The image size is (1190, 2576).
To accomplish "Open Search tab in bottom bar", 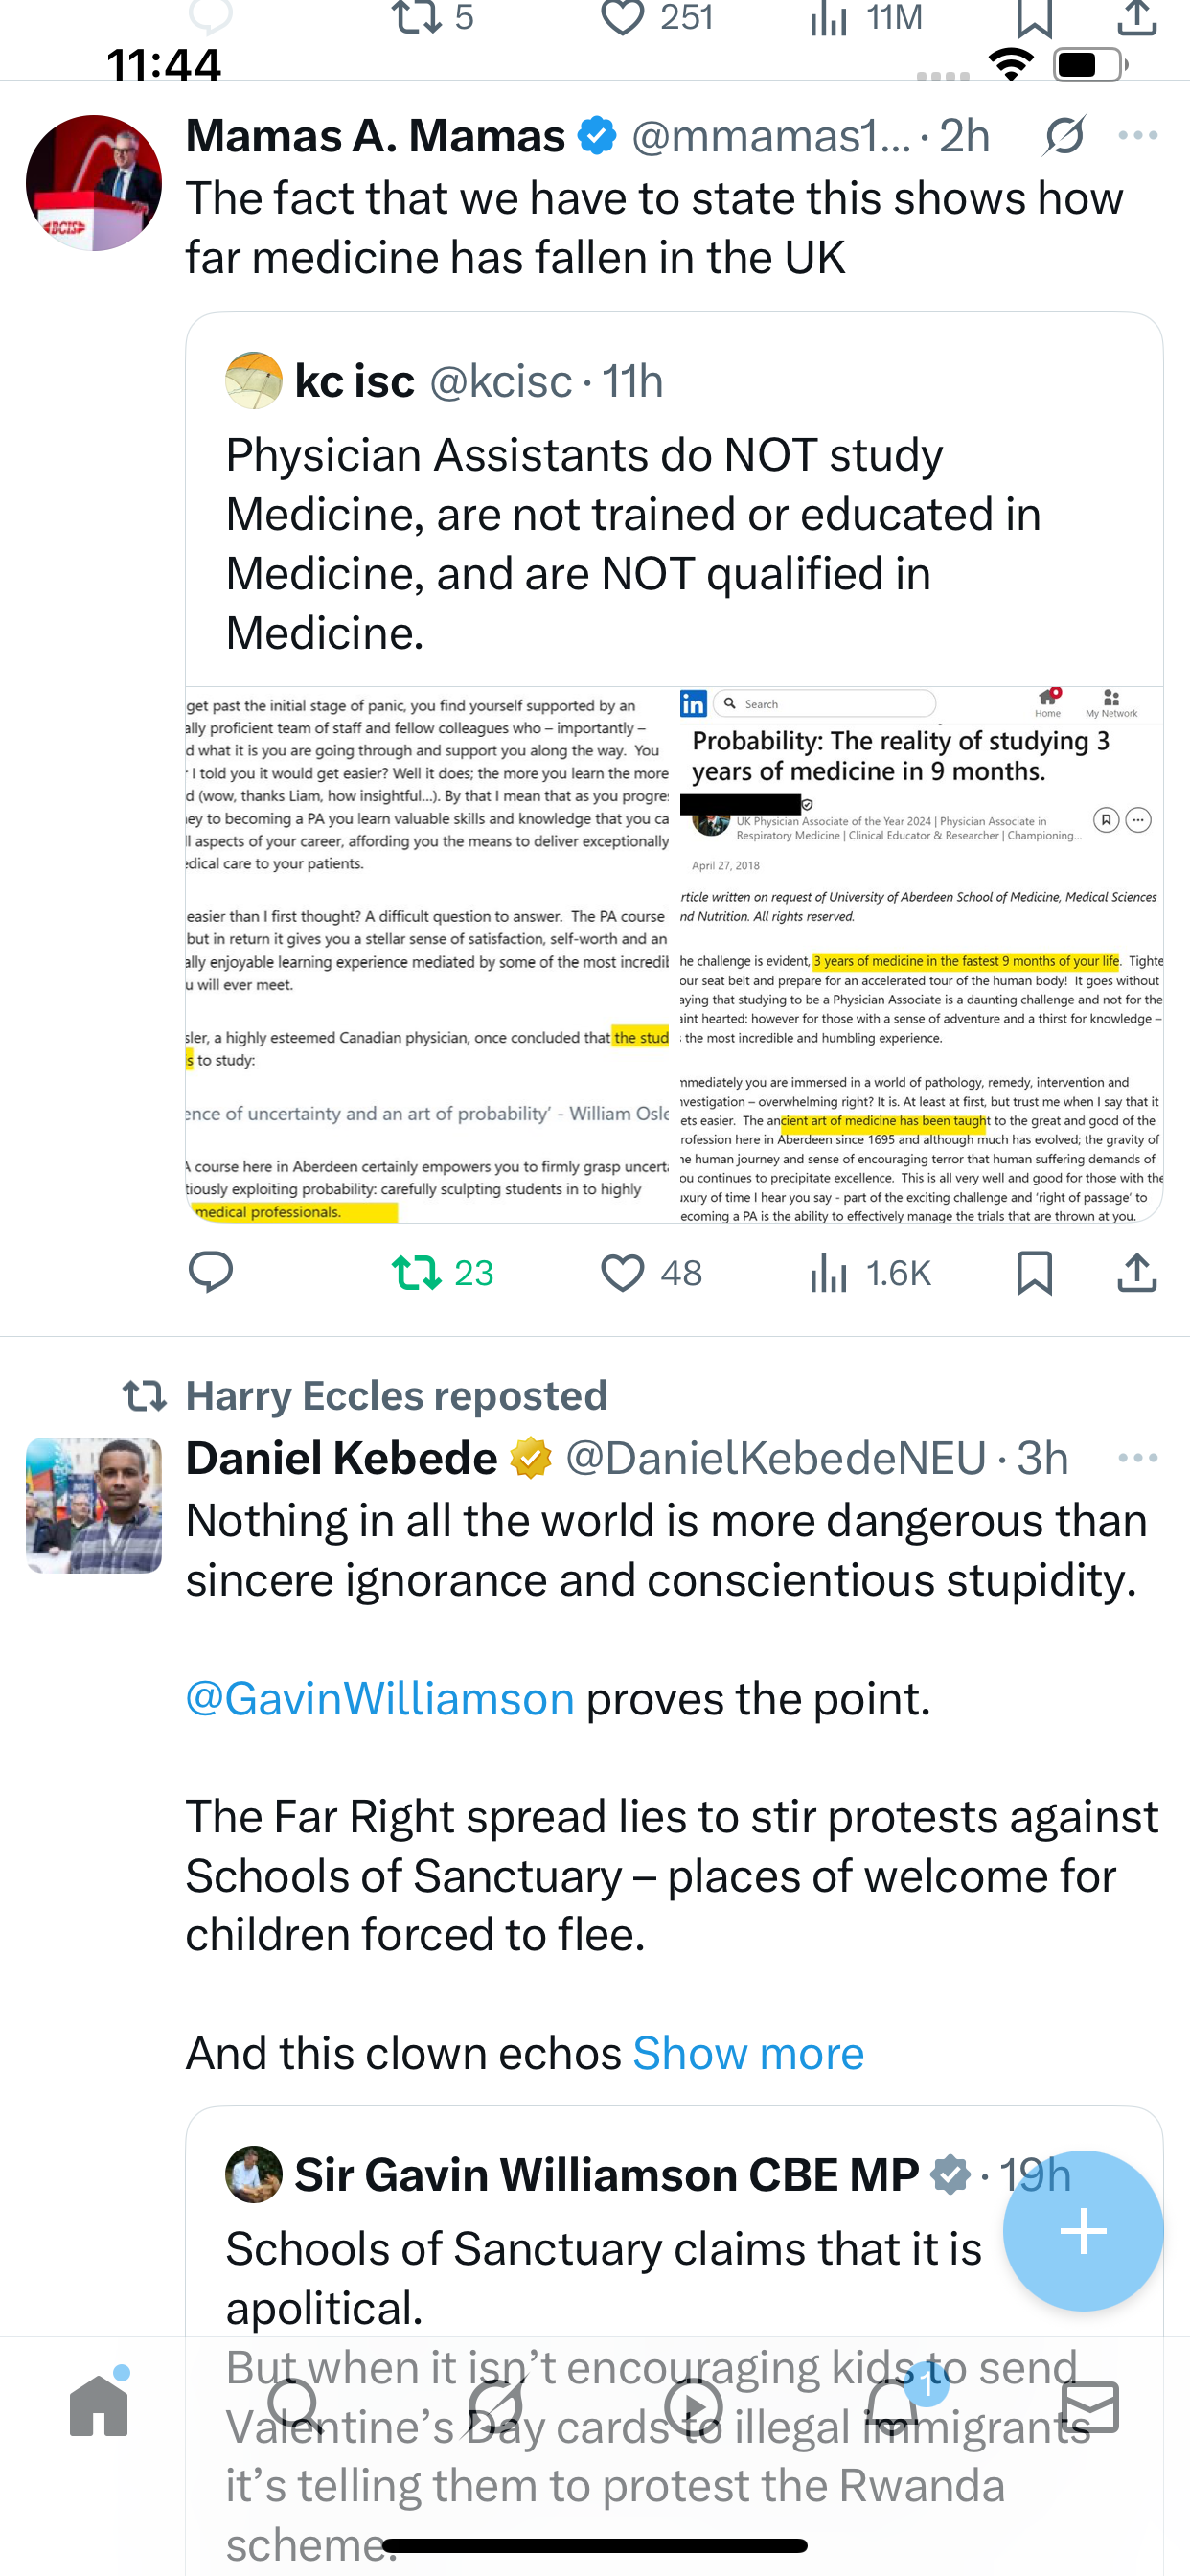I will [x=295, y=2405].
